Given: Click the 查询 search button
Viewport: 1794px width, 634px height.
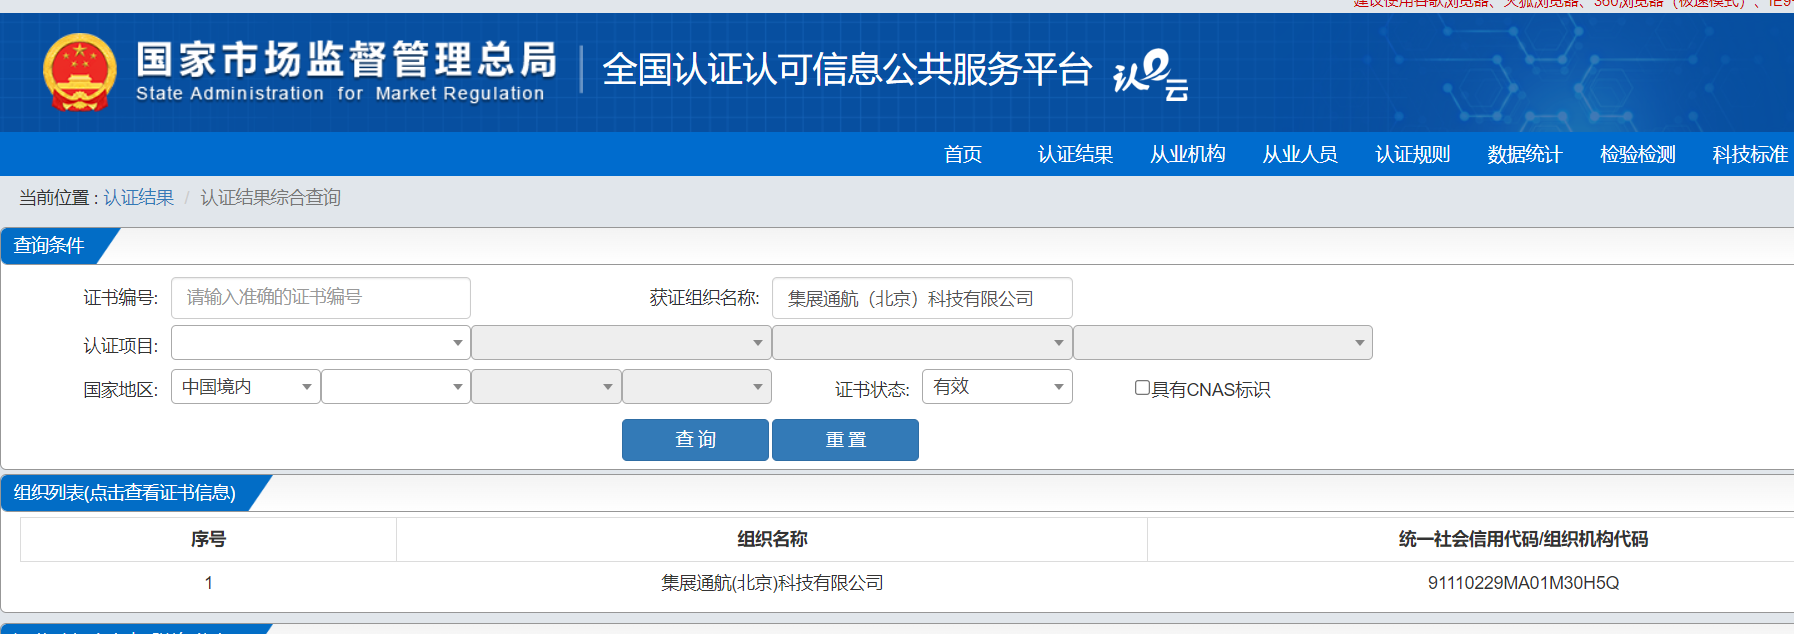Looking at the screenshot, I should [x=695, y=440].
